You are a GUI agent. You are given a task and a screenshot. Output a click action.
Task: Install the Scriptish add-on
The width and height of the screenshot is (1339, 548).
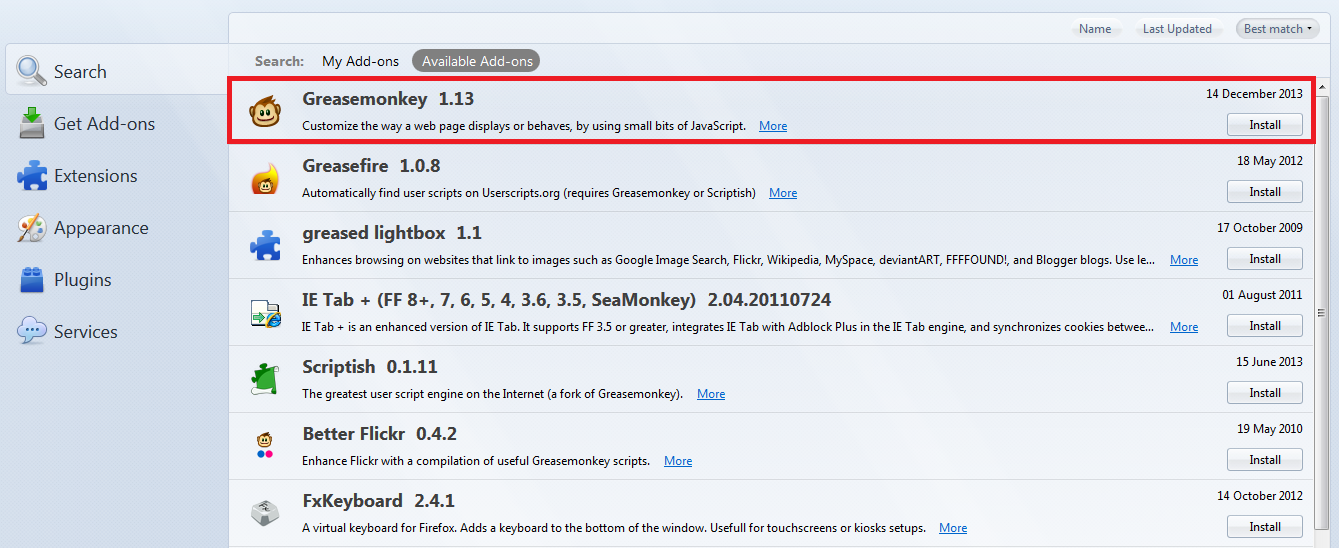[x=1265, y=393]
